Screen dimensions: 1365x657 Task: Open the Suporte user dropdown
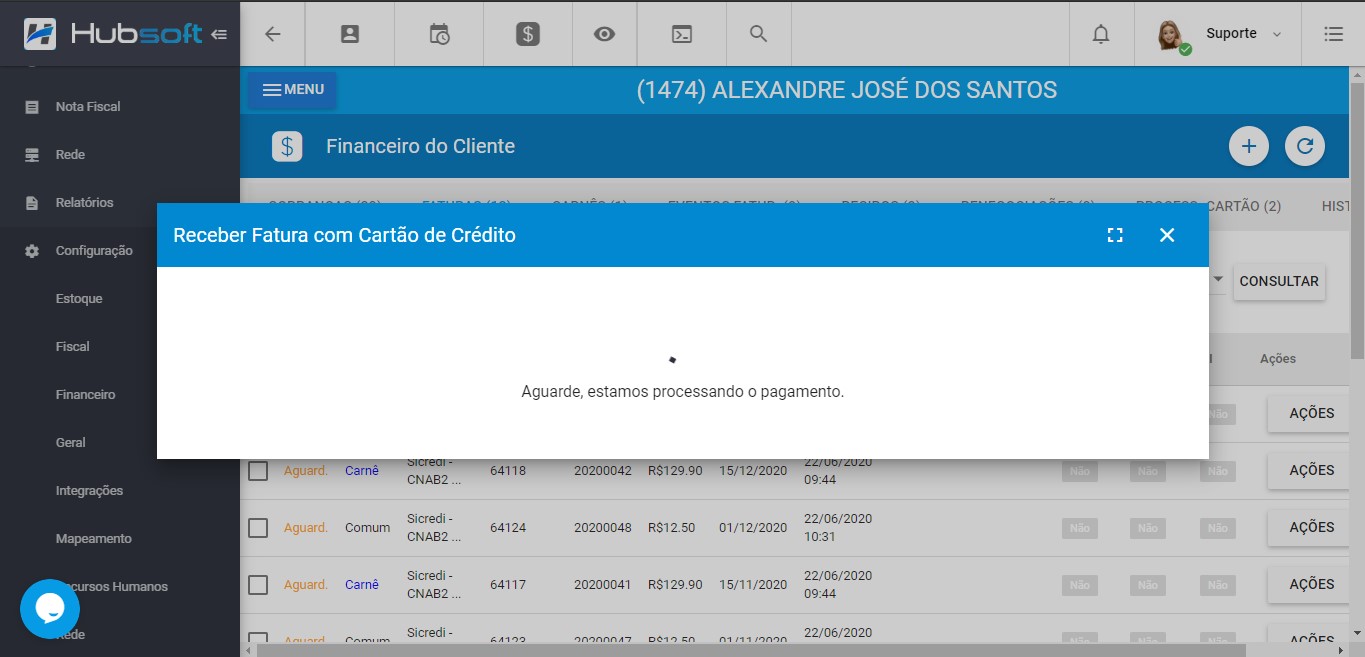pyautogui.click(x=1219, y=34)
